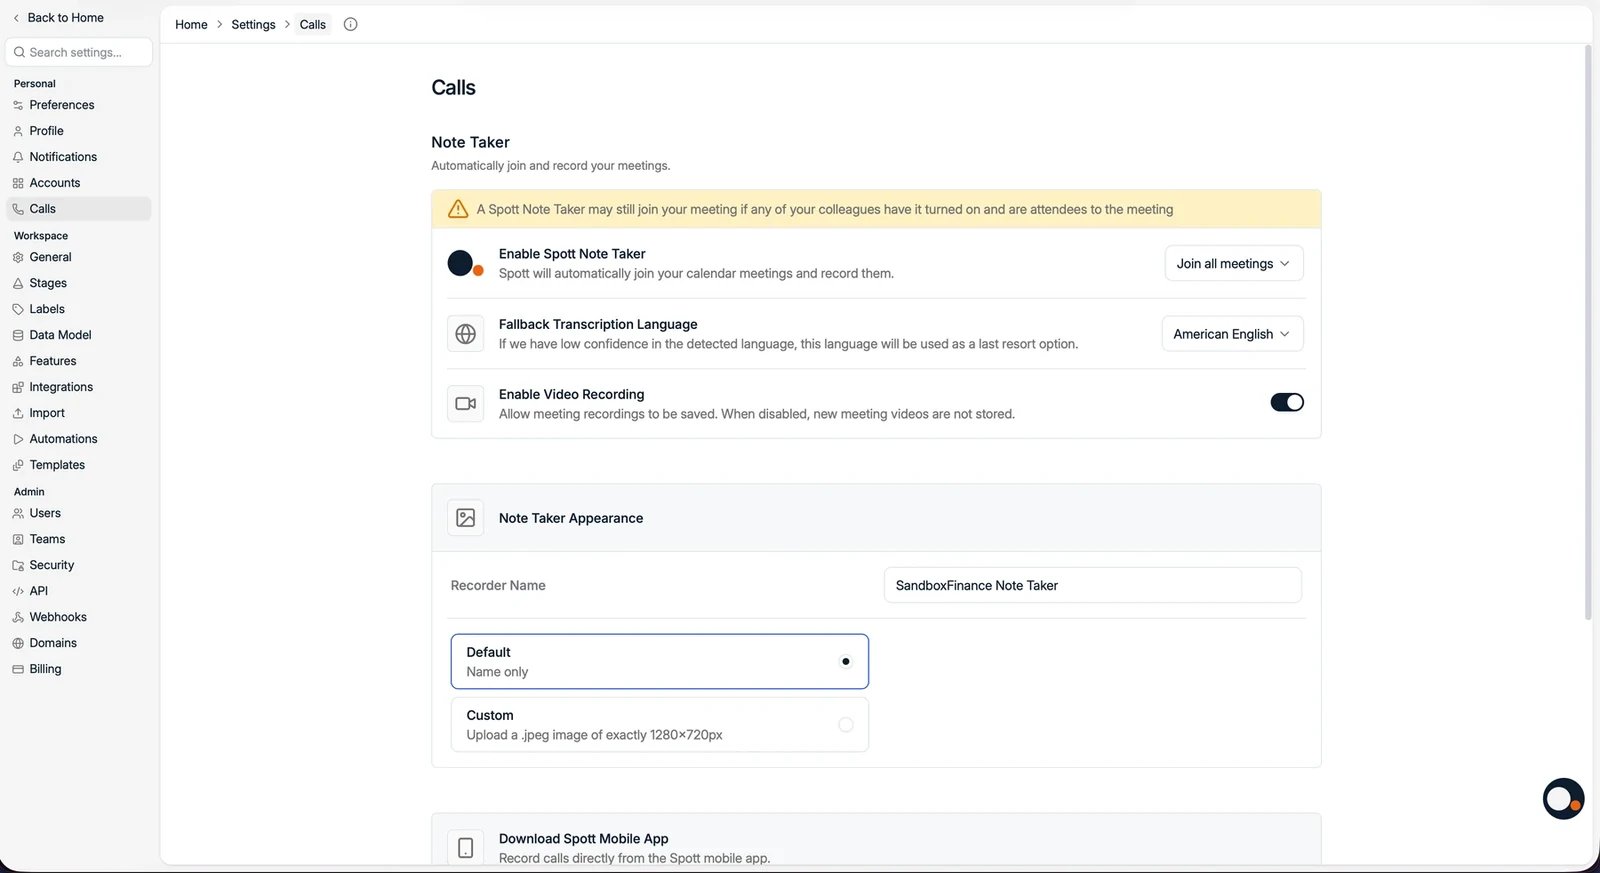Click the mobile phone icon for Download App
Image resolution: width=1600 pixels, height=873 pixels.
pos(465,848)
